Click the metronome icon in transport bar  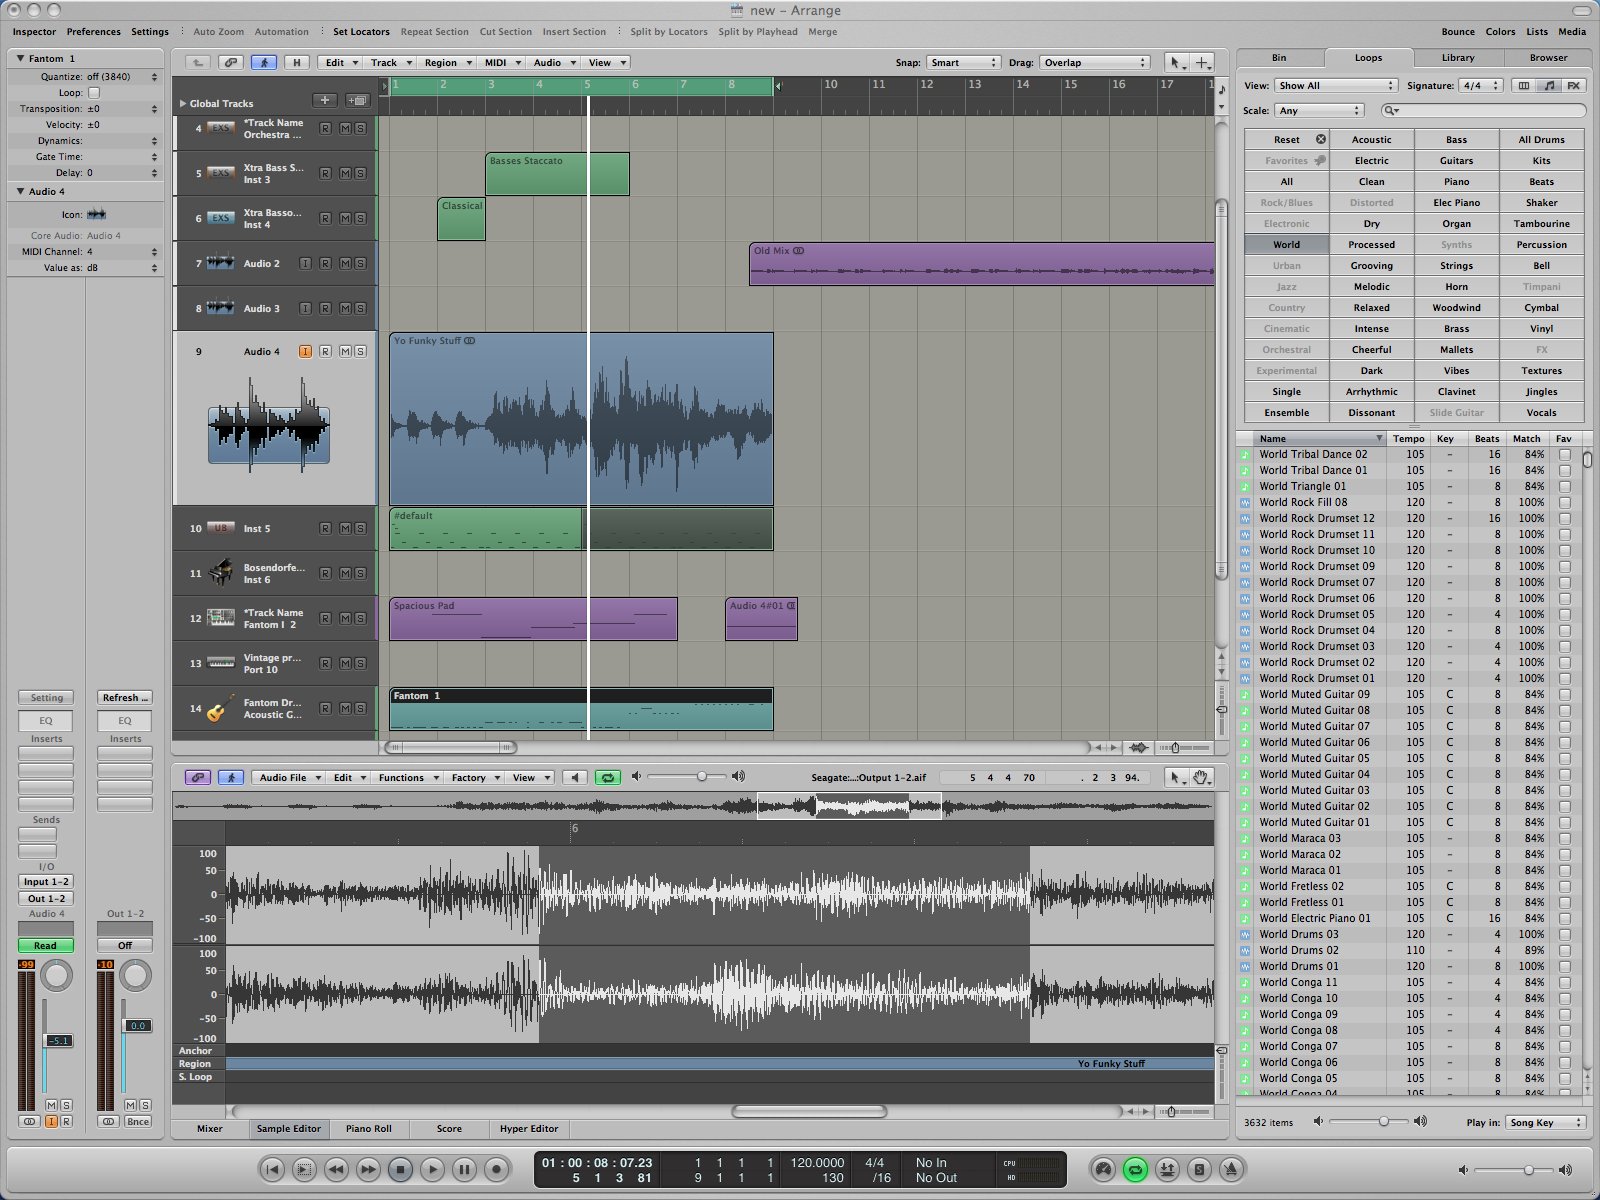[x=1232, y=1169]
